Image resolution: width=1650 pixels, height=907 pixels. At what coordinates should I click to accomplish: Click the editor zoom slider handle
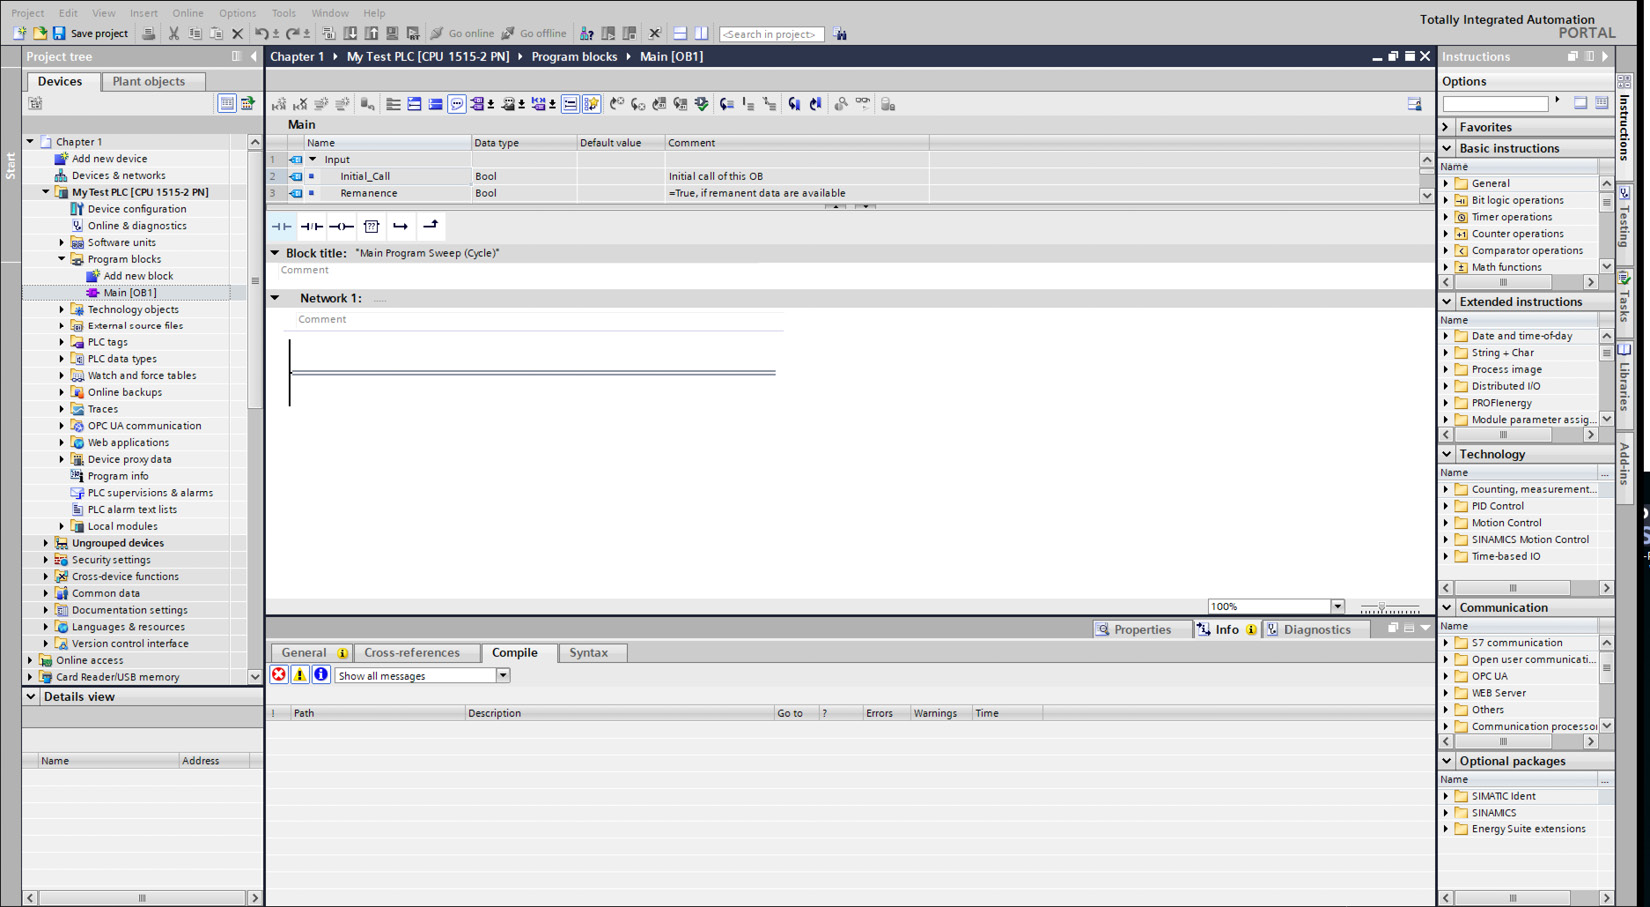click(x=1382, y=607)
